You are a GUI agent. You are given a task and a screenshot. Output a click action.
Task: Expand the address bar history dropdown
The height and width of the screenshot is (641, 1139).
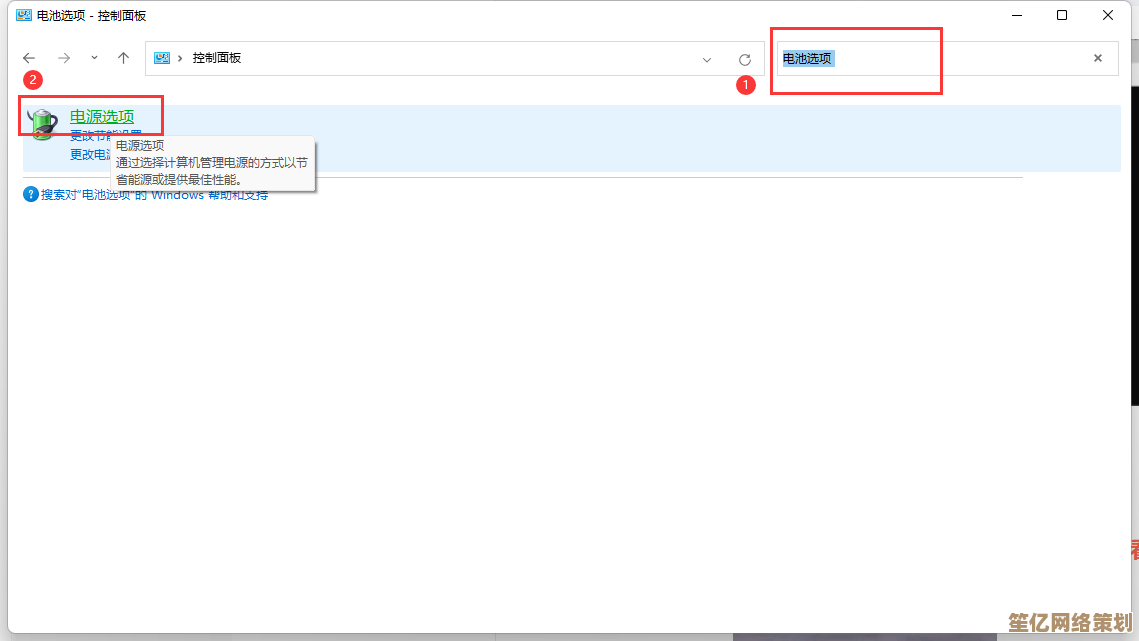707,59
